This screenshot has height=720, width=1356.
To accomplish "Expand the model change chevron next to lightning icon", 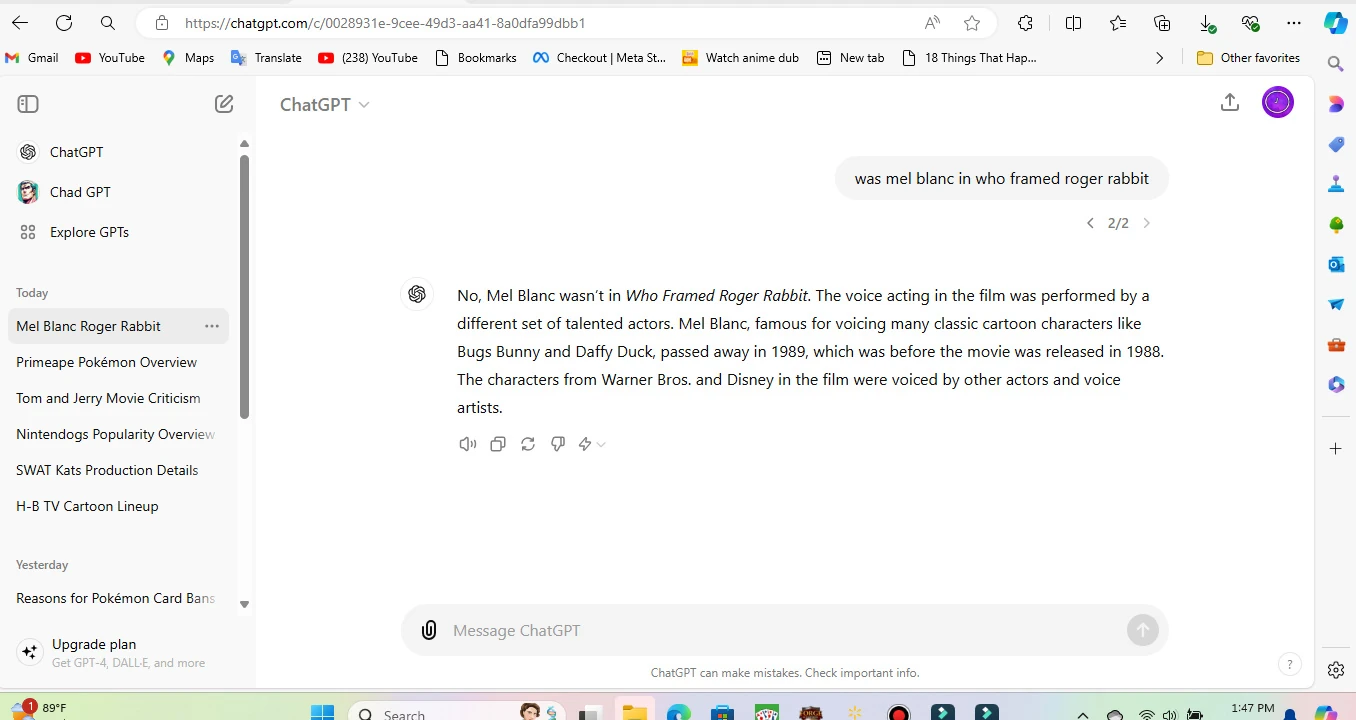I will (598, 443).
